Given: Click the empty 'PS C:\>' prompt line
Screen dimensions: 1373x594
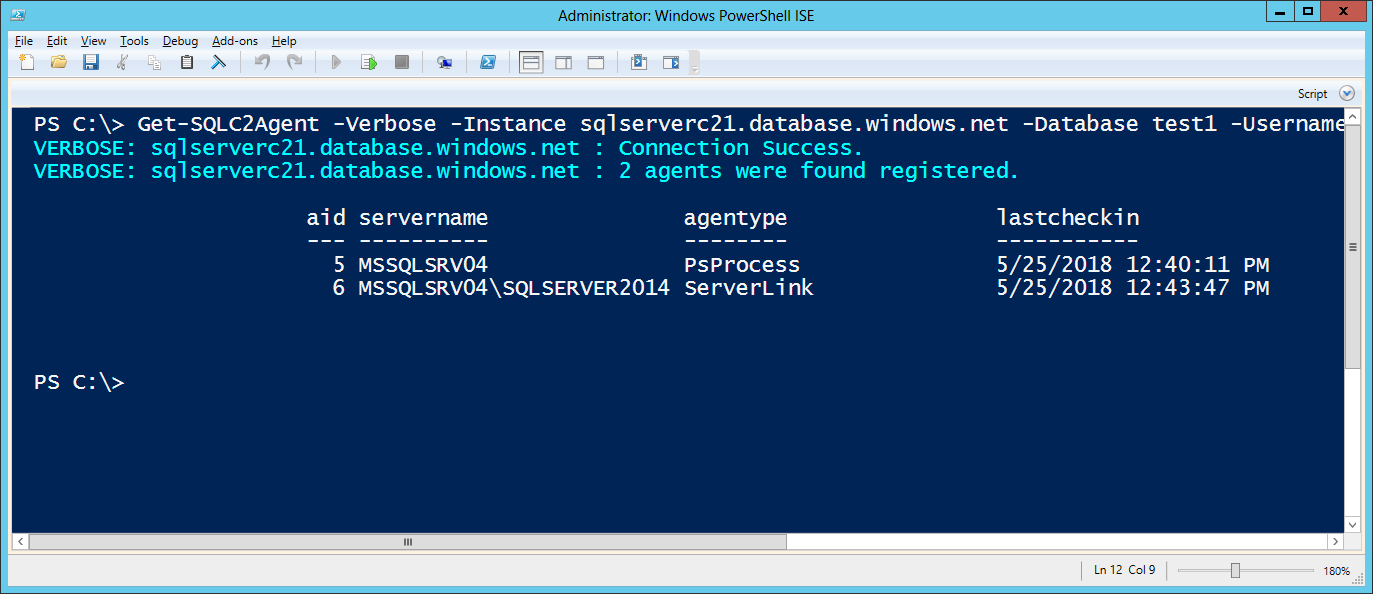Looking at the screenshot, I should 79,382.
